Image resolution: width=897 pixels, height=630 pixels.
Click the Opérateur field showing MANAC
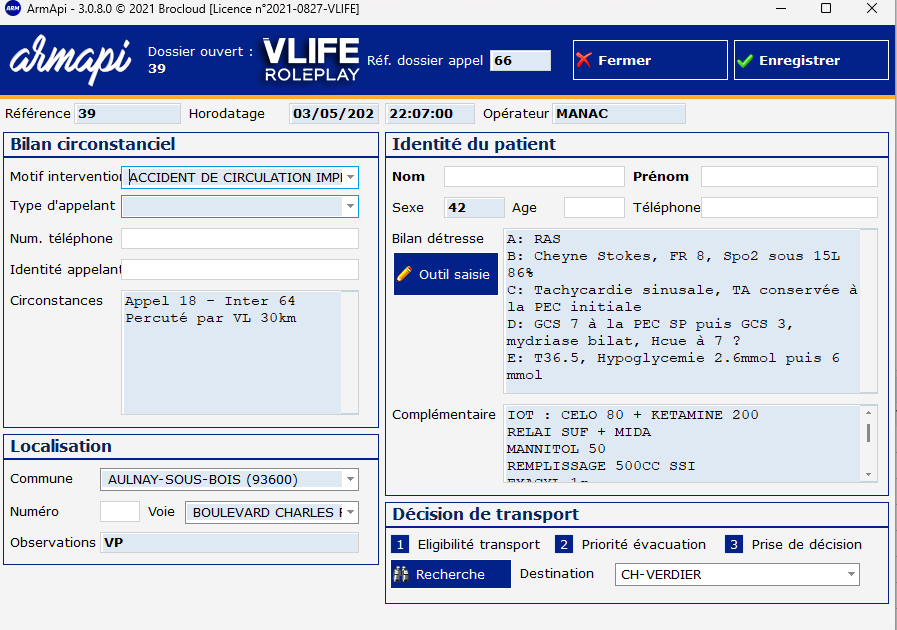(618, 113)
